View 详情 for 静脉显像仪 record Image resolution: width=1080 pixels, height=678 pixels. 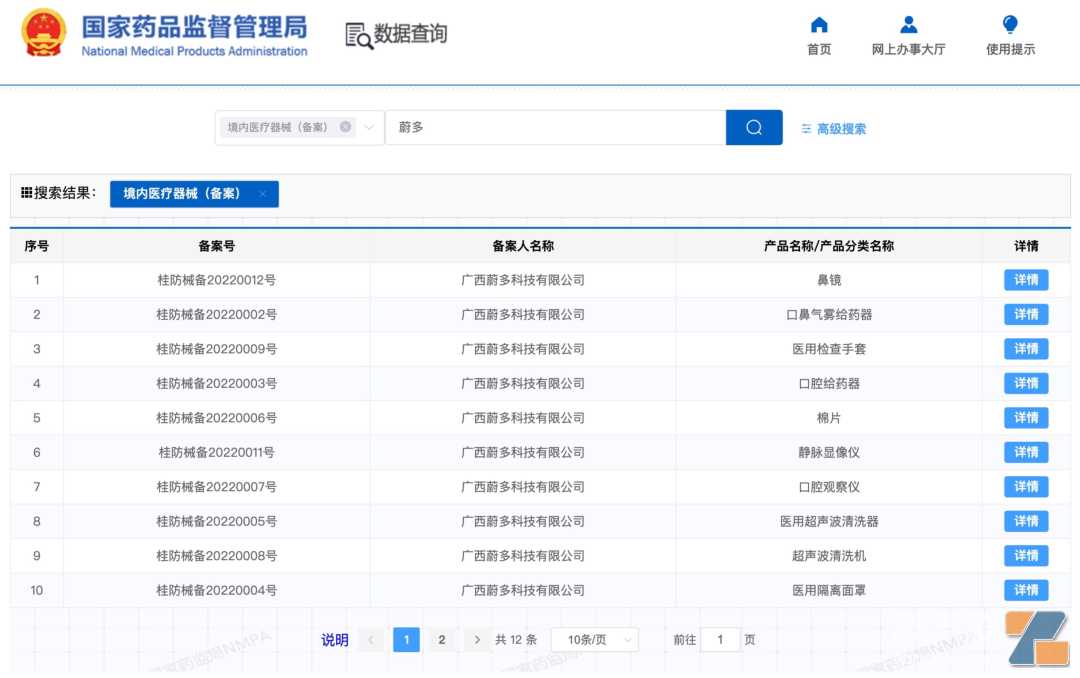point(1026,452)
